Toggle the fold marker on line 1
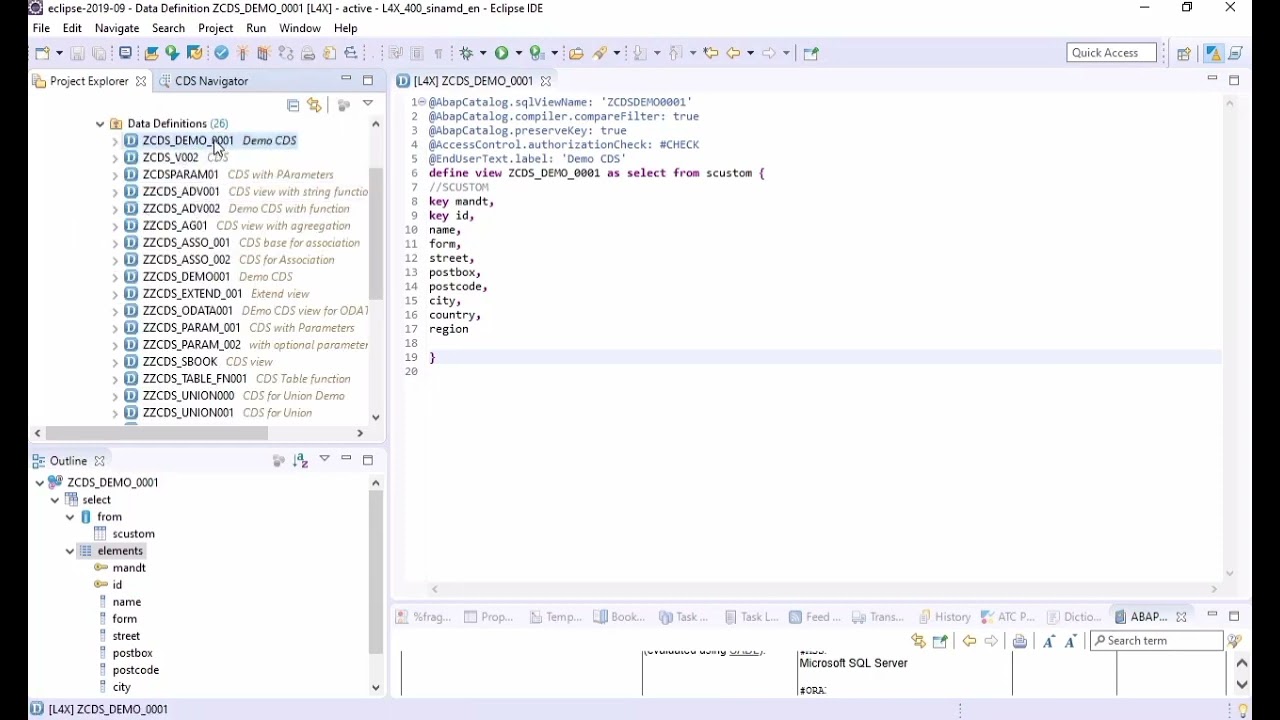 click(x=421, y=102)
